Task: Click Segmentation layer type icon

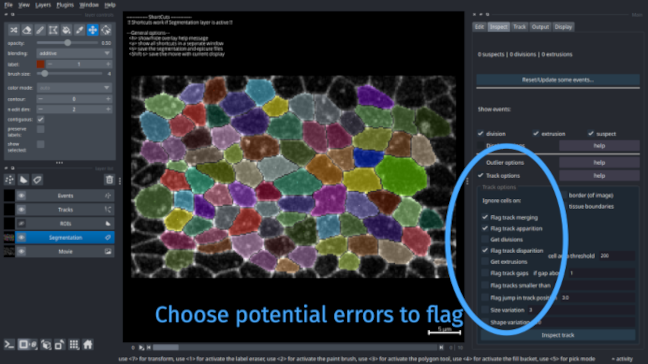Action: (x=108, y=238)
